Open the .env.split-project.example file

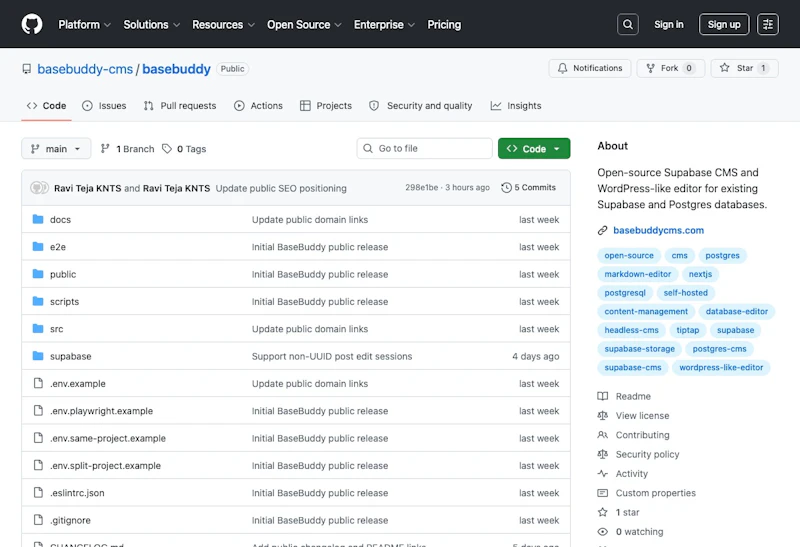point(105,465)
